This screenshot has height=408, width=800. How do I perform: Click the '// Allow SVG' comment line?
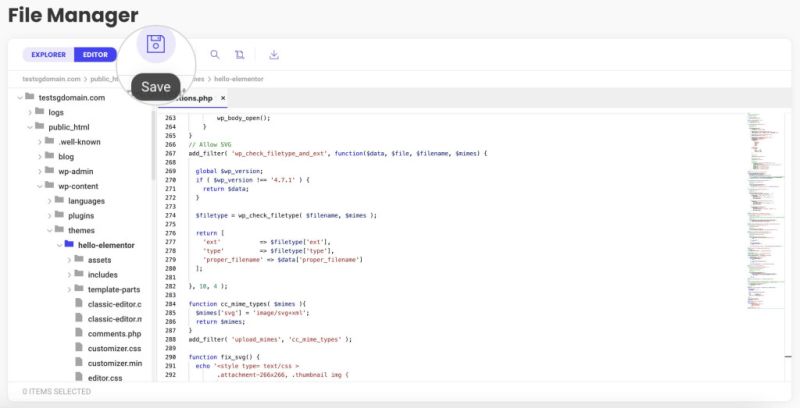tap(210, 145)
